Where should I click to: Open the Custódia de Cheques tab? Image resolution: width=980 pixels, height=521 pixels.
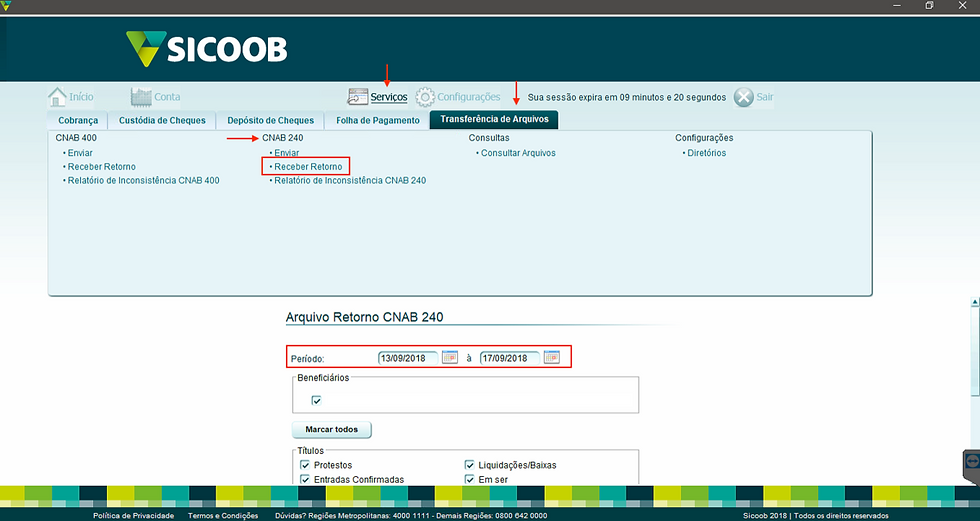coord(162,121)
